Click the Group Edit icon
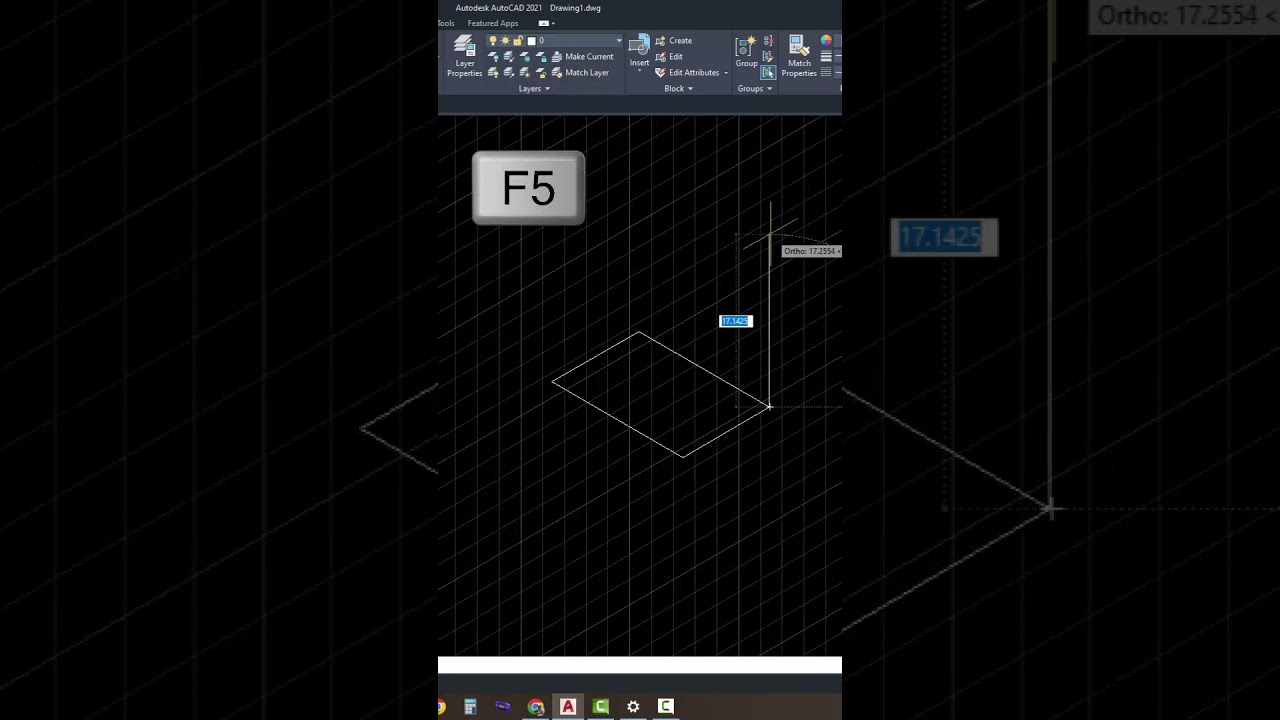Screen dimensions: 1280x720 768,56
